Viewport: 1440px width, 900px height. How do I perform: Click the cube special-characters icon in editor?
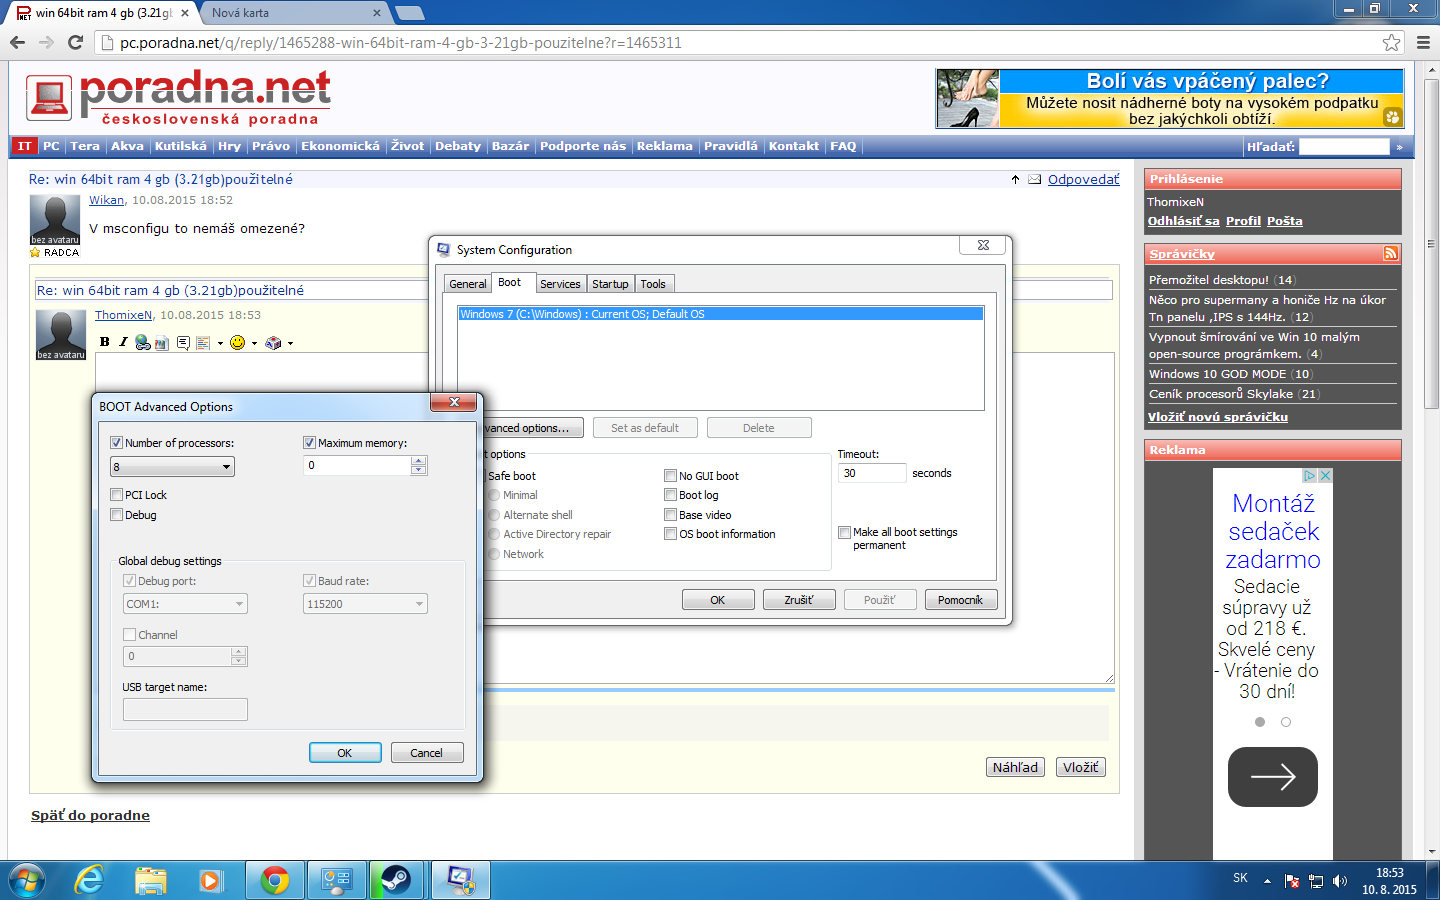pyautogui.click(x=273, y=342)
